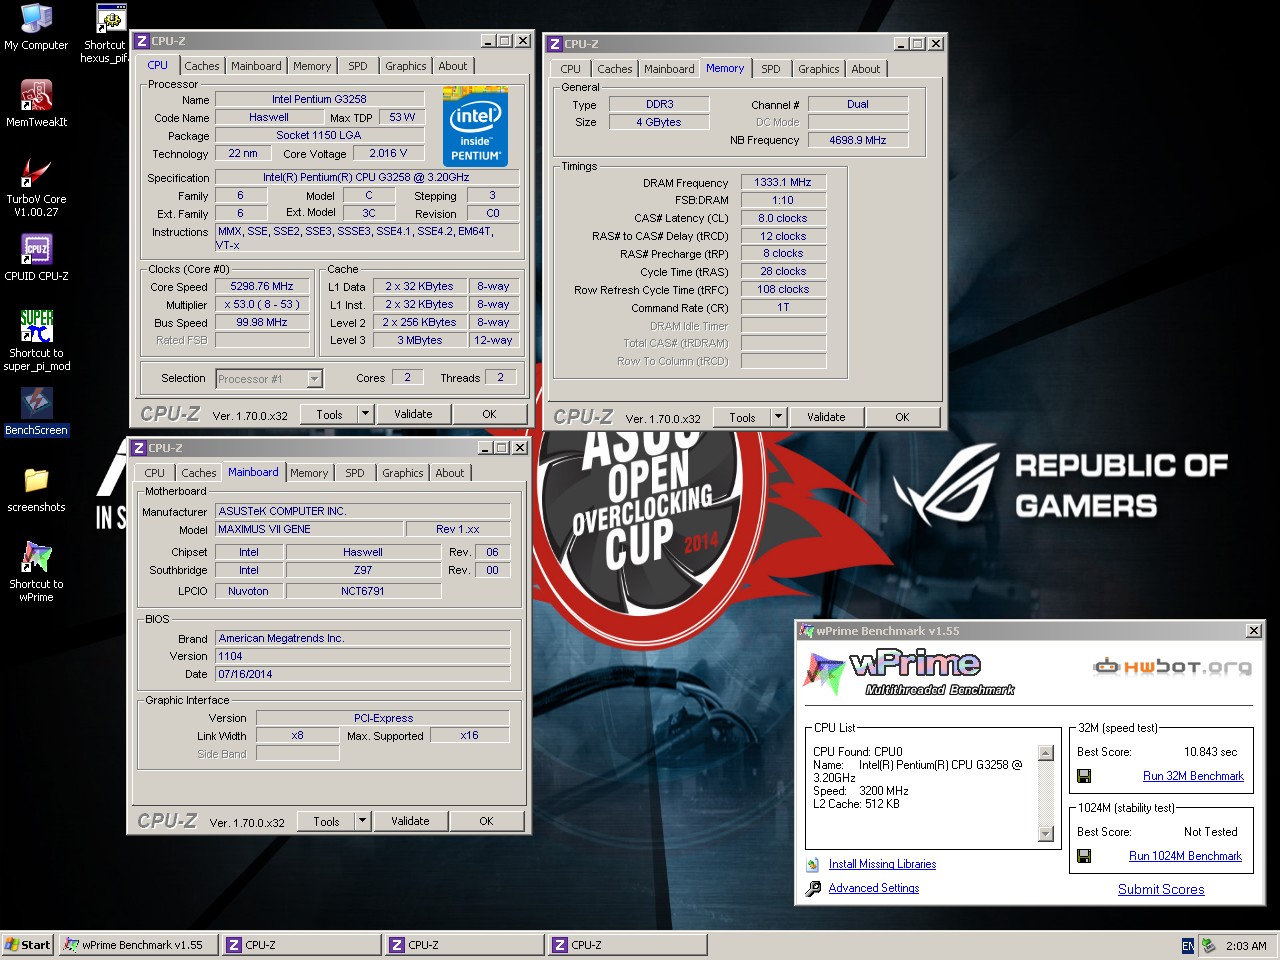Screen dimensions: 1280x960
Task: Click the HWBOT.org logo
Action: [1172, 667]
